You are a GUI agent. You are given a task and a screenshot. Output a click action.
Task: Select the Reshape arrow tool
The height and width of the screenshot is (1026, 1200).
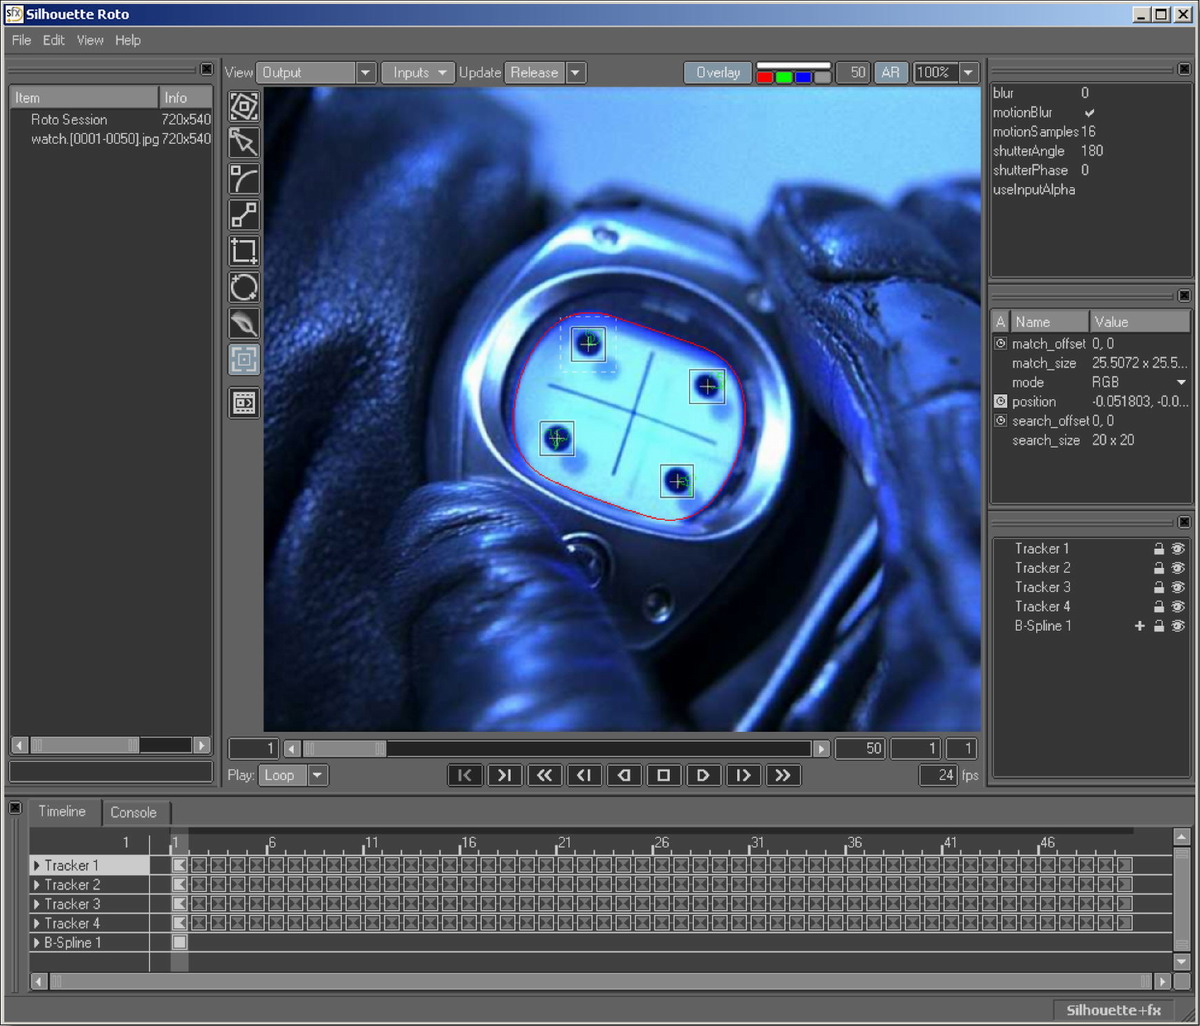pyautogui.click(x=244, y=143)
